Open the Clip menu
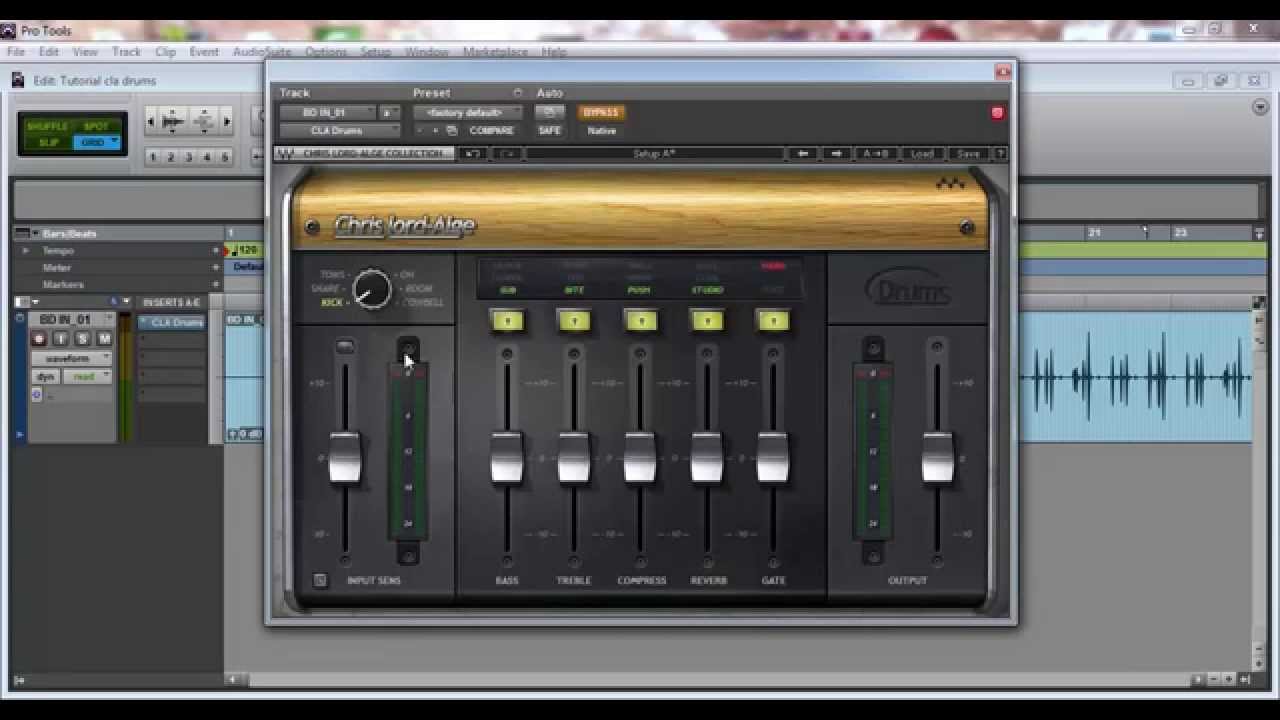This screenshot has height=720, width=1280. [x=165, y=52]
